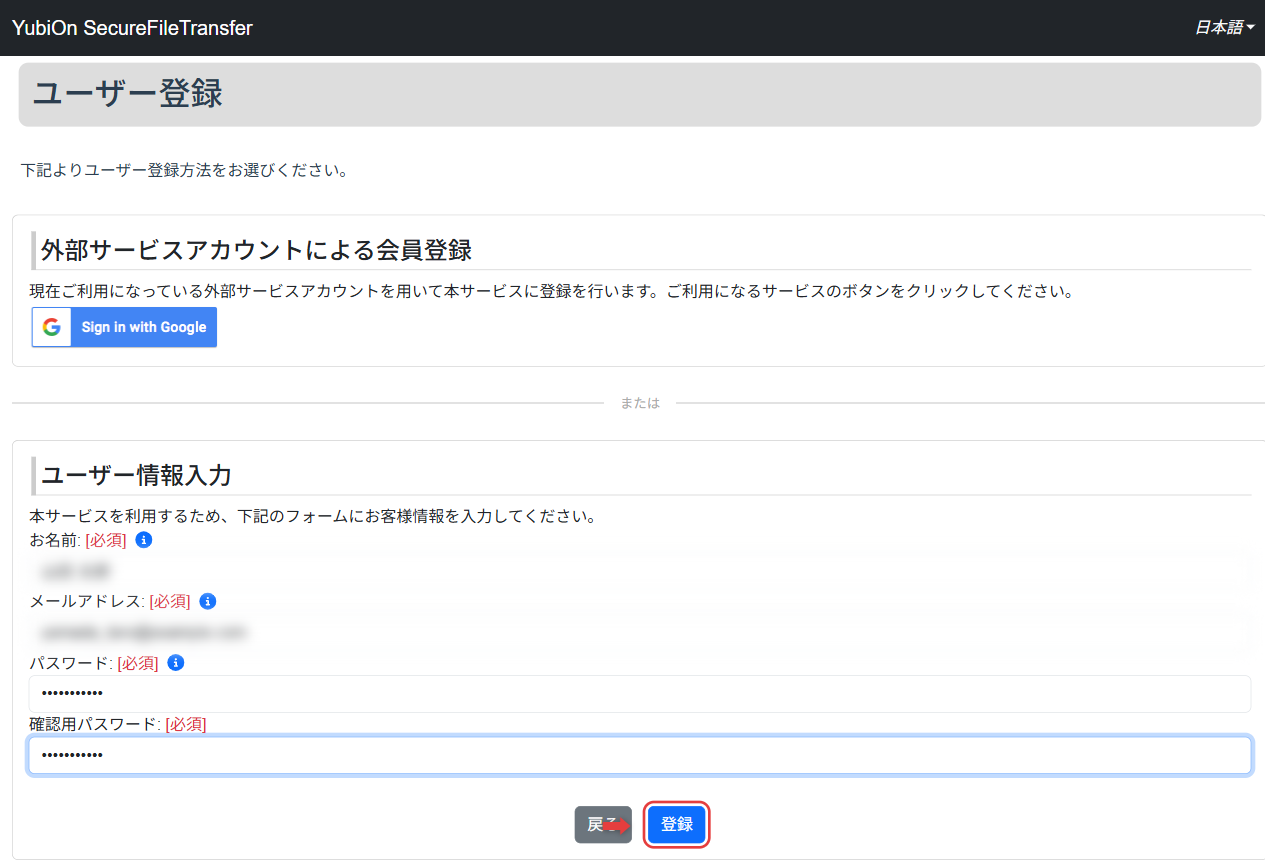Click the 外部サービスアカウントによる会員登録 section heading
This screenshot has width=1265, height=860.
point(256,249)
